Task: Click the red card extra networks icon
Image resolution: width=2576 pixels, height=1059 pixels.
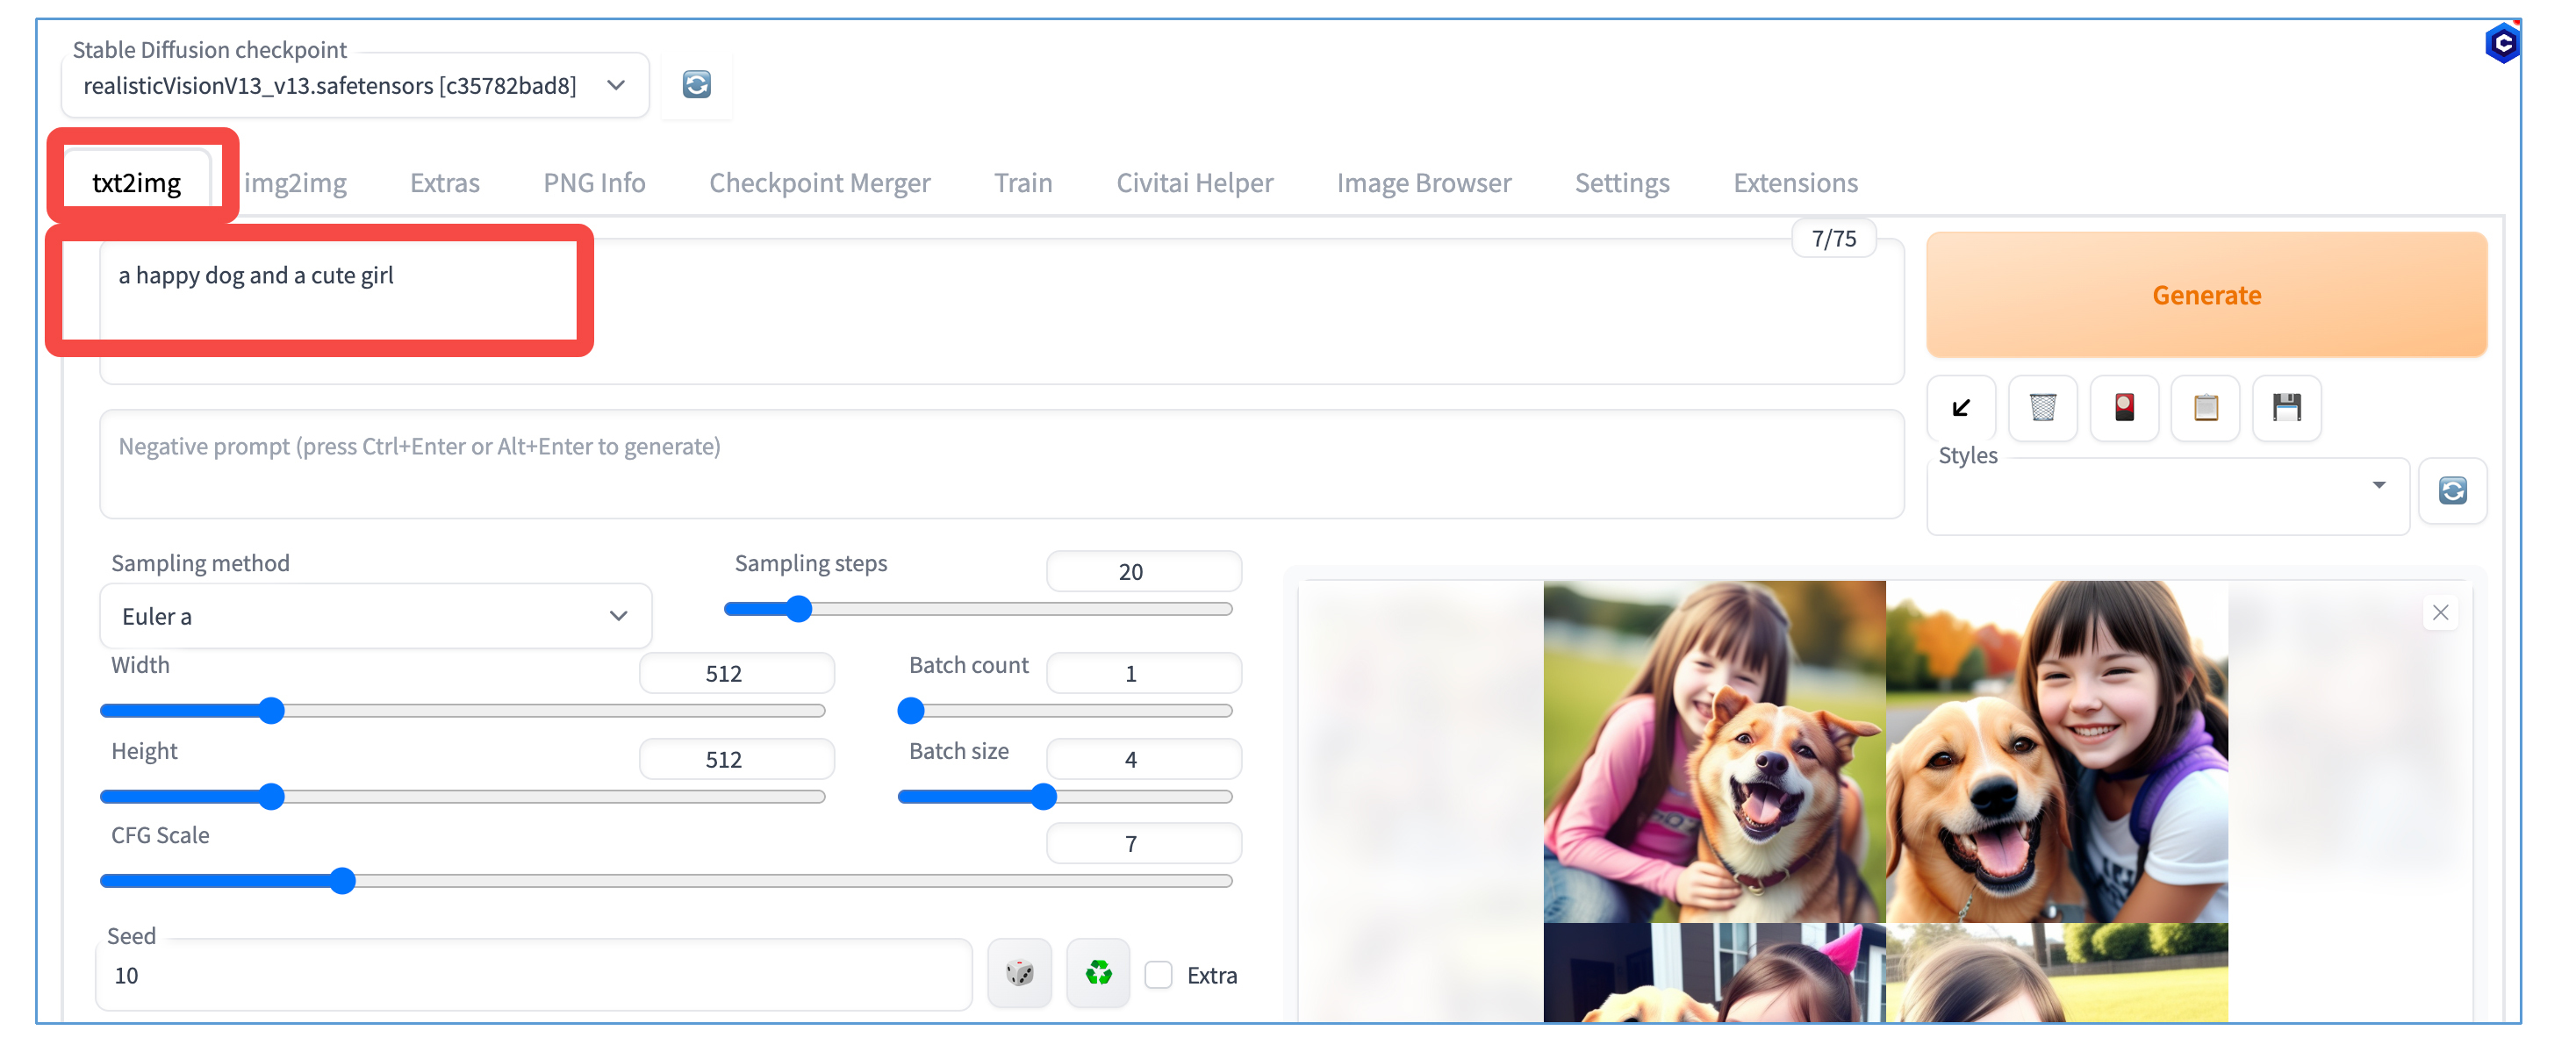Action: coord(2123,407)
